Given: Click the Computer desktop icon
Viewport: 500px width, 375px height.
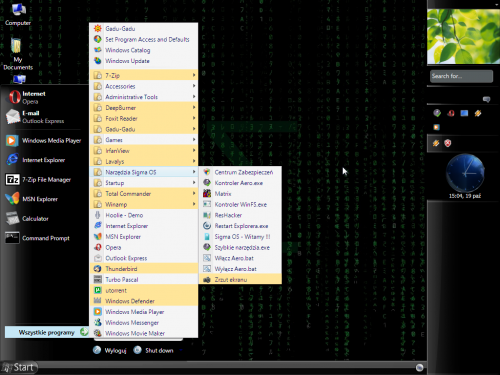Looking at the screenshot, I should coord(18,14).
